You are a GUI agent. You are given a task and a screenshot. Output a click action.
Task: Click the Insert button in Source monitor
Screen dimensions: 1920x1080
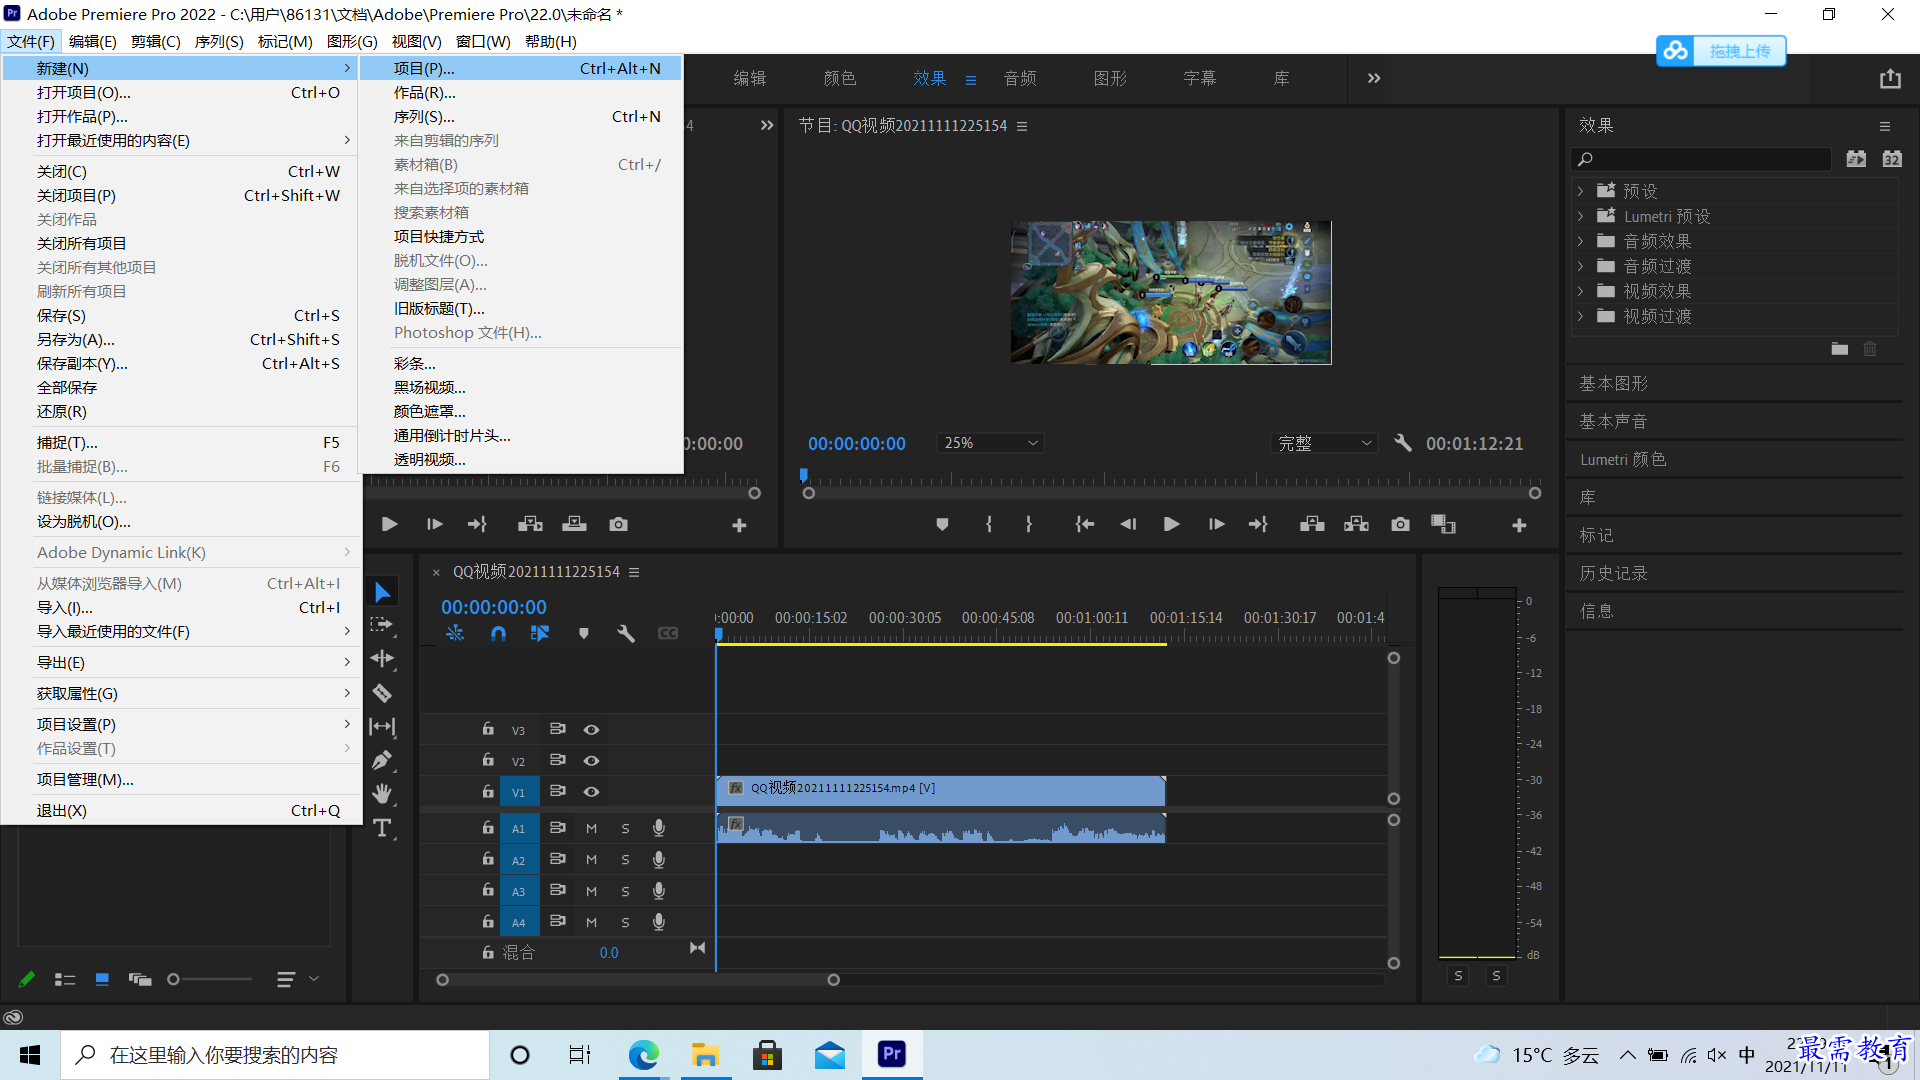[530, 524]
